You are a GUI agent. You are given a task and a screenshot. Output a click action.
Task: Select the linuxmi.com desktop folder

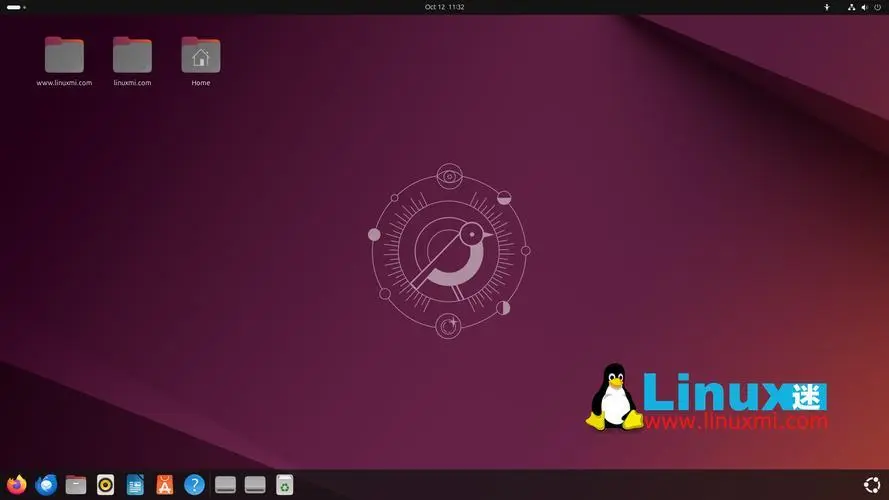(x=132, y=61)
